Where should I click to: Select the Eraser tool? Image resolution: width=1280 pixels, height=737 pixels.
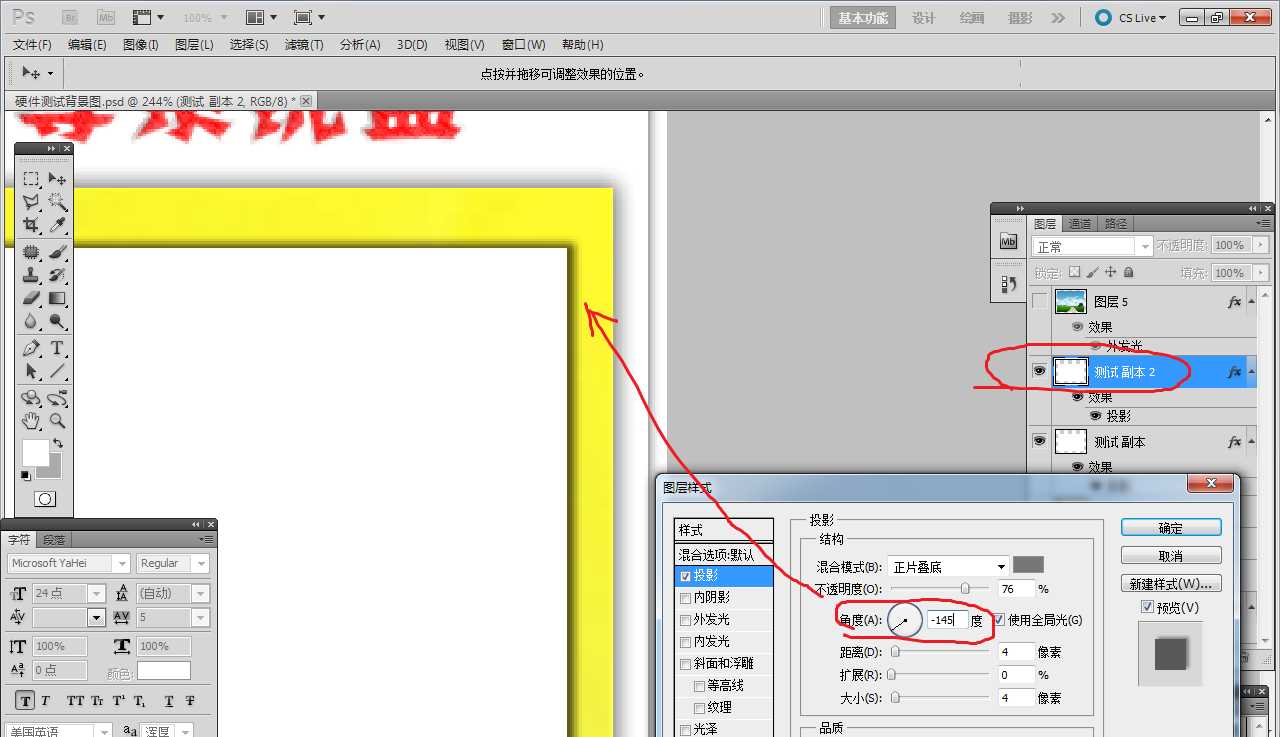(31, 298)
